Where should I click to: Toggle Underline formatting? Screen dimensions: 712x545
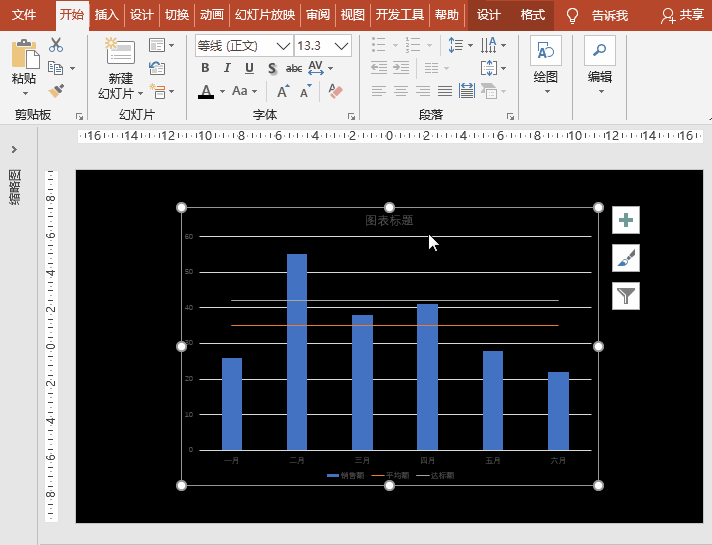pos(249,68)
